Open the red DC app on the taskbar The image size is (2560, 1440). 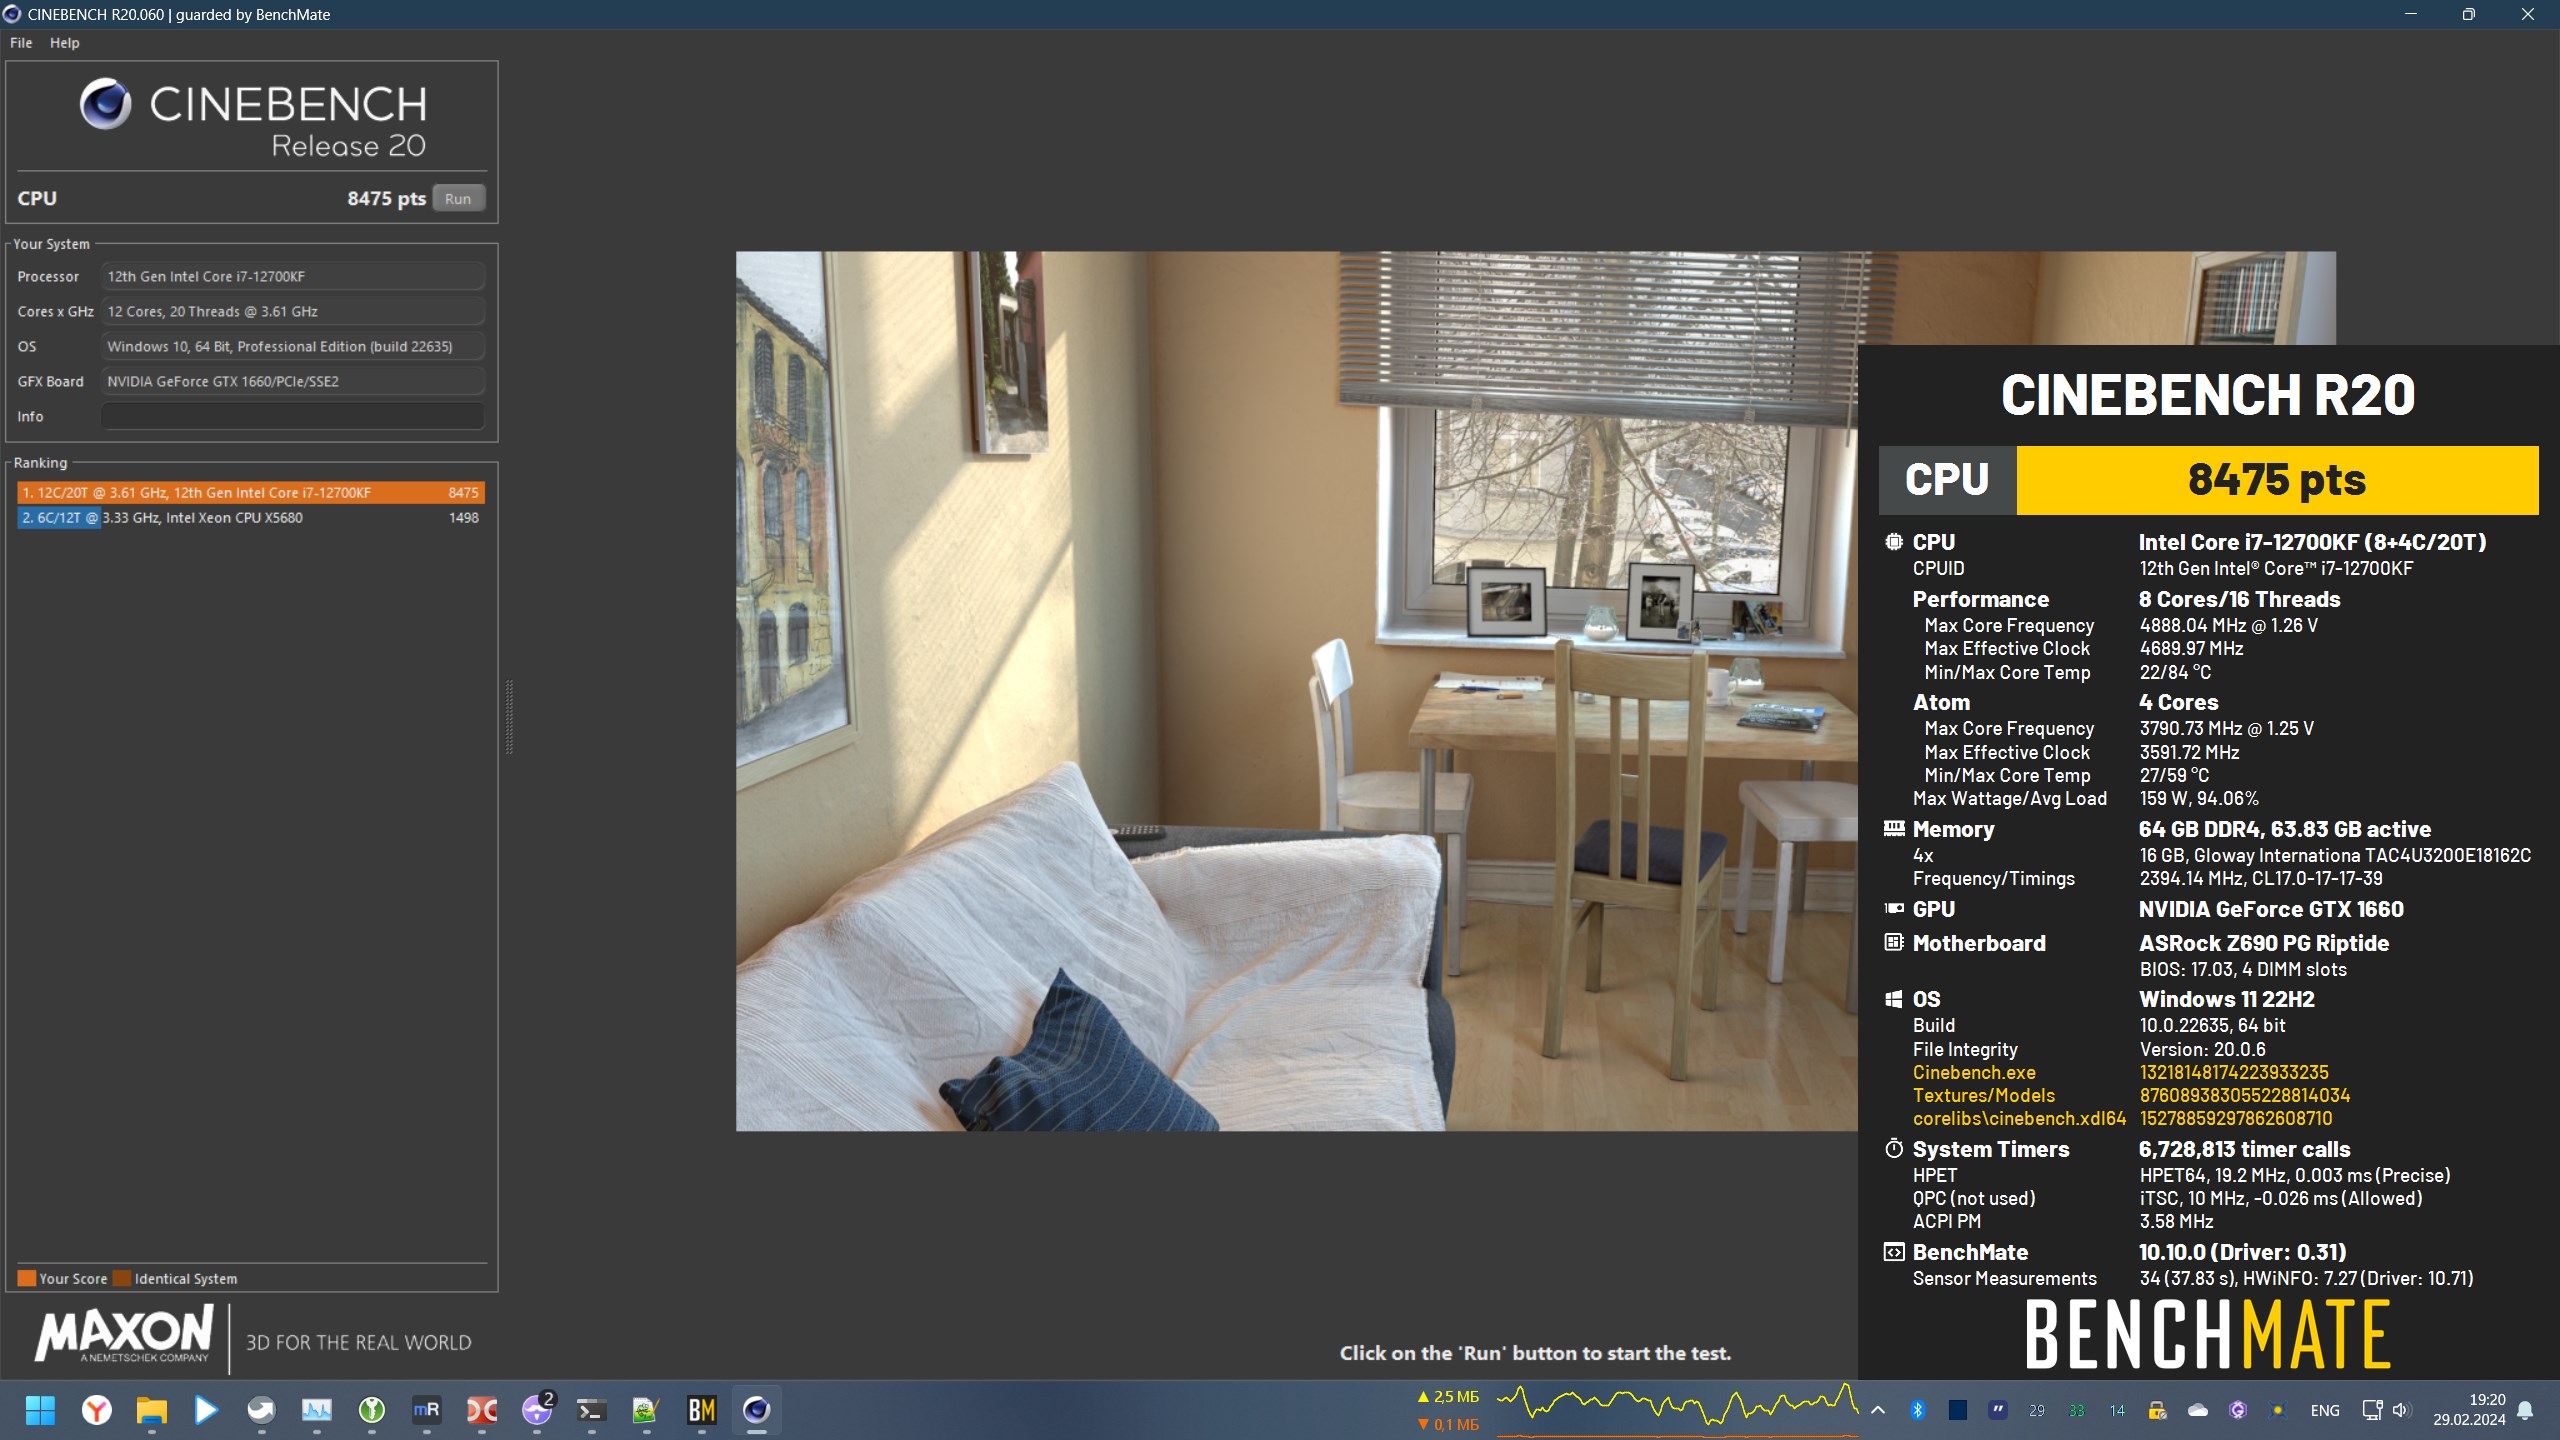(481, 1410)
